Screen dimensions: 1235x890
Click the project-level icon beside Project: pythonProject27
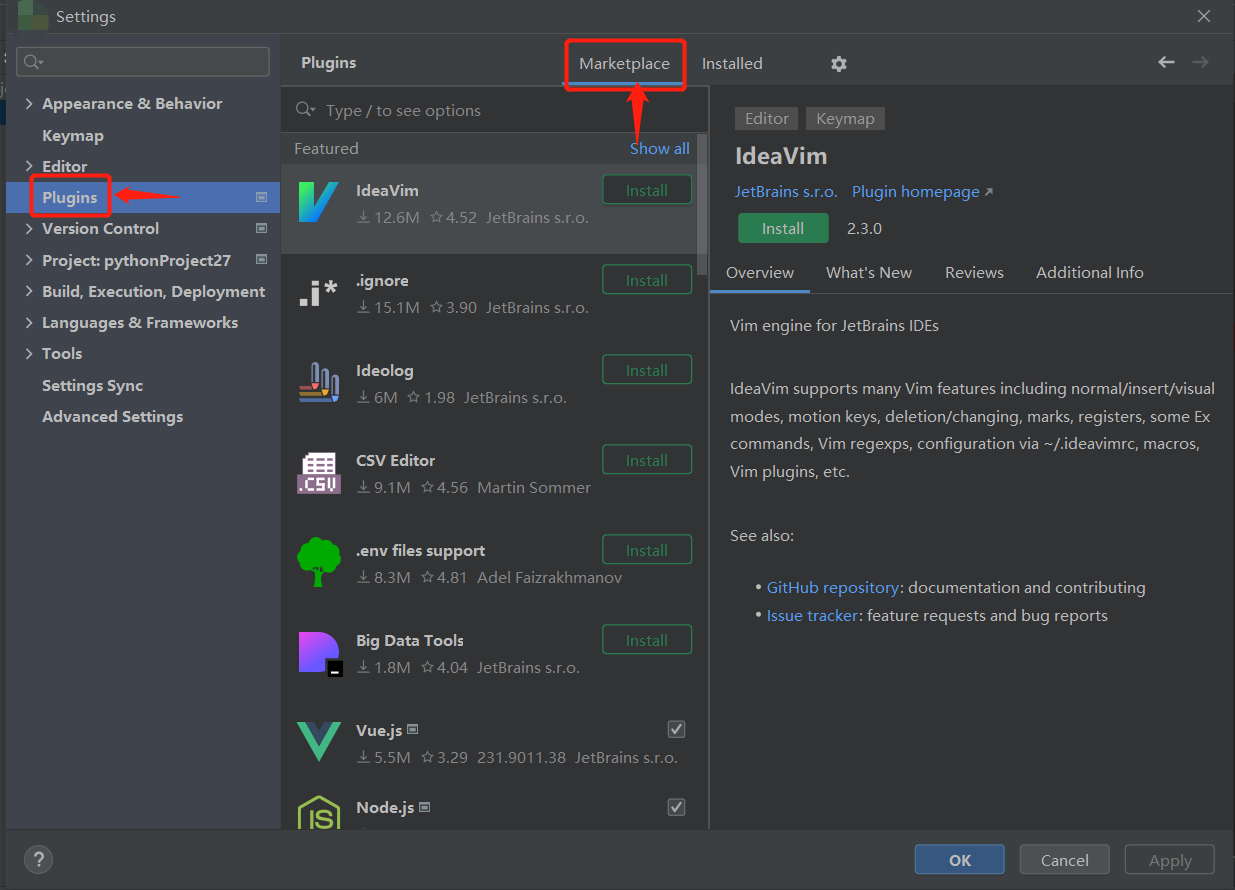(262, 260)
